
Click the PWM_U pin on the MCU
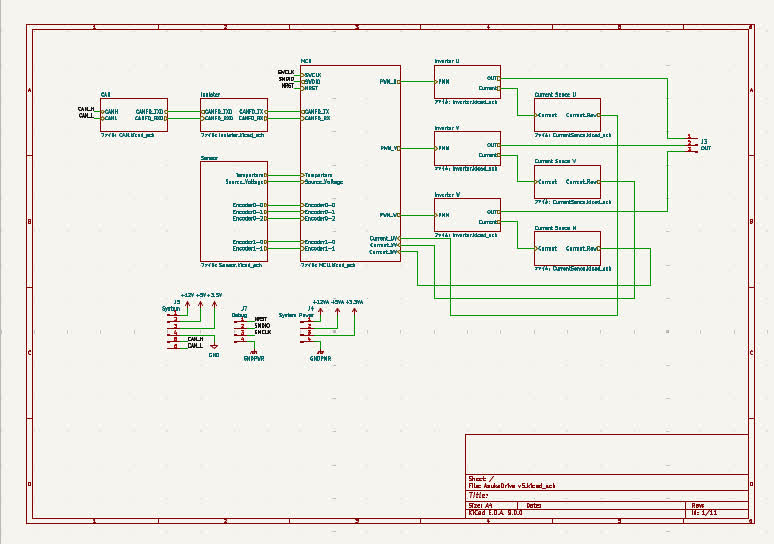389,81
